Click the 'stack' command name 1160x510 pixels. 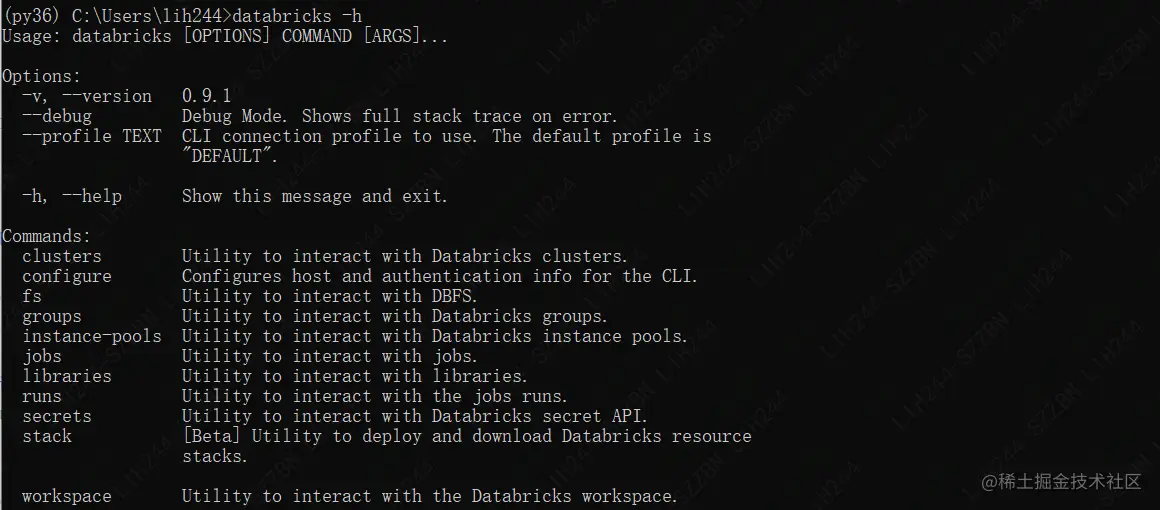coord(47,436)
